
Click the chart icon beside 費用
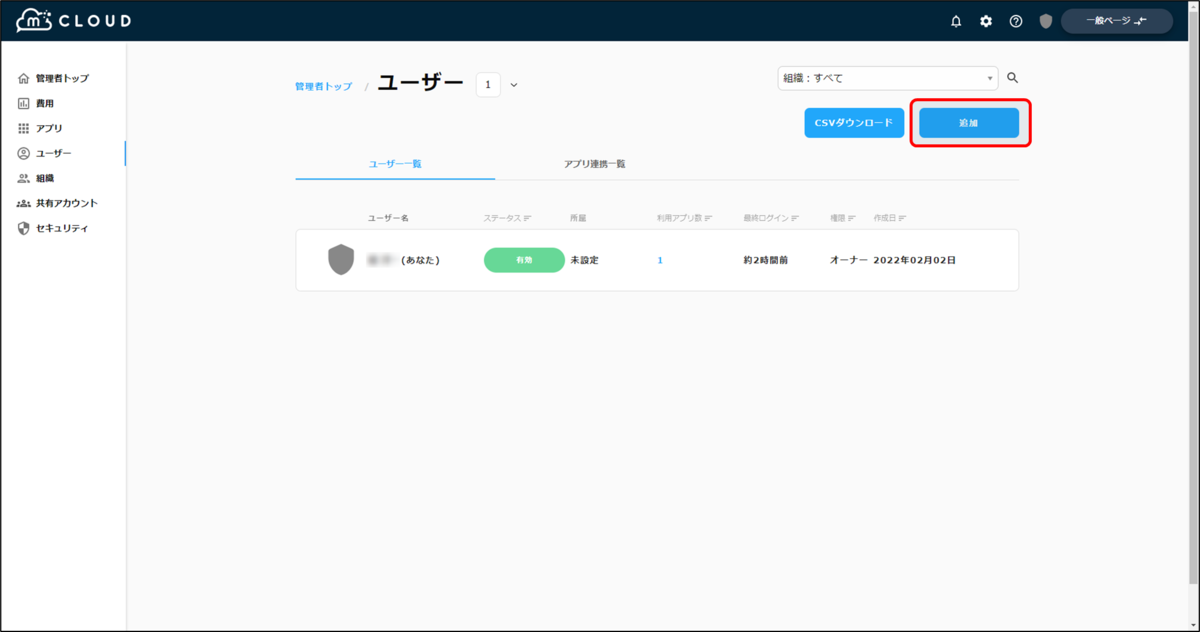(x=24, y=103)
